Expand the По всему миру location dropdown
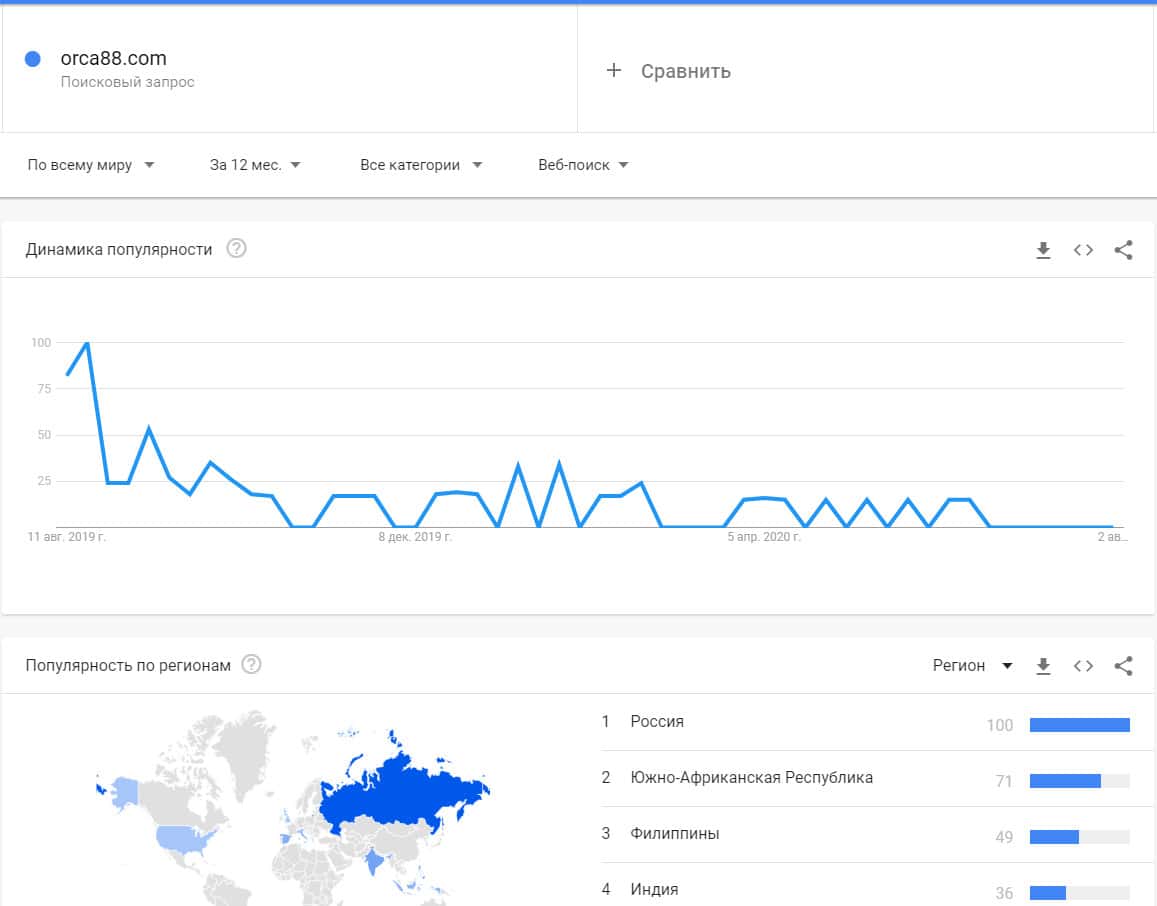 [x=91, y=165]
